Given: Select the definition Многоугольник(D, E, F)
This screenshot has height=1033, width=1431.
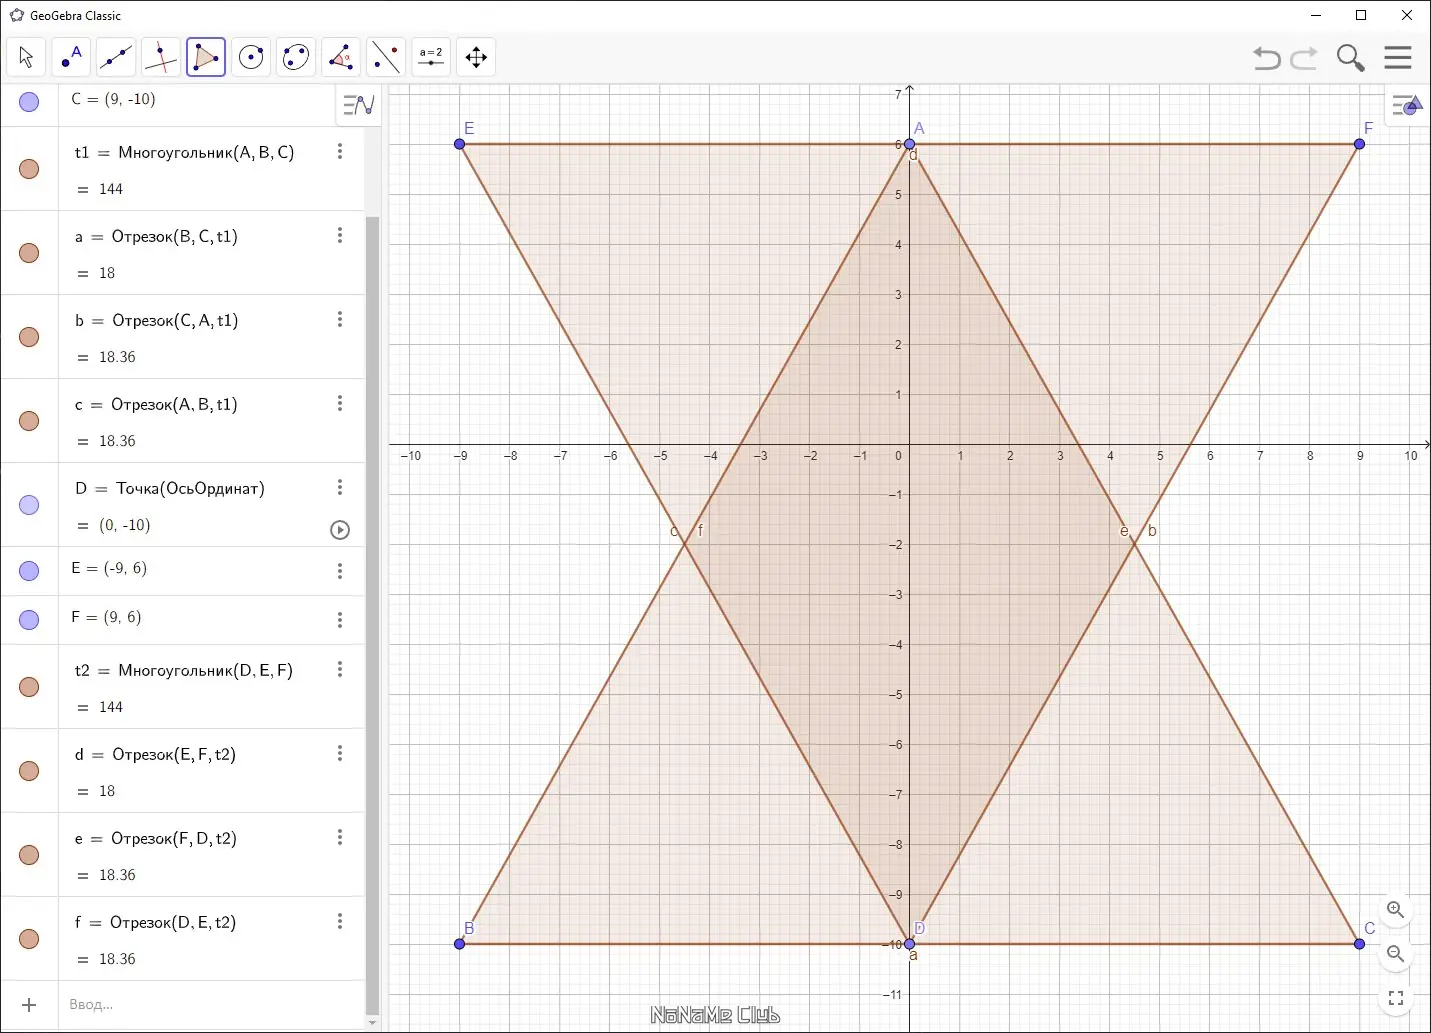Looking at the screenshot, I should click(x=206, y=671).
